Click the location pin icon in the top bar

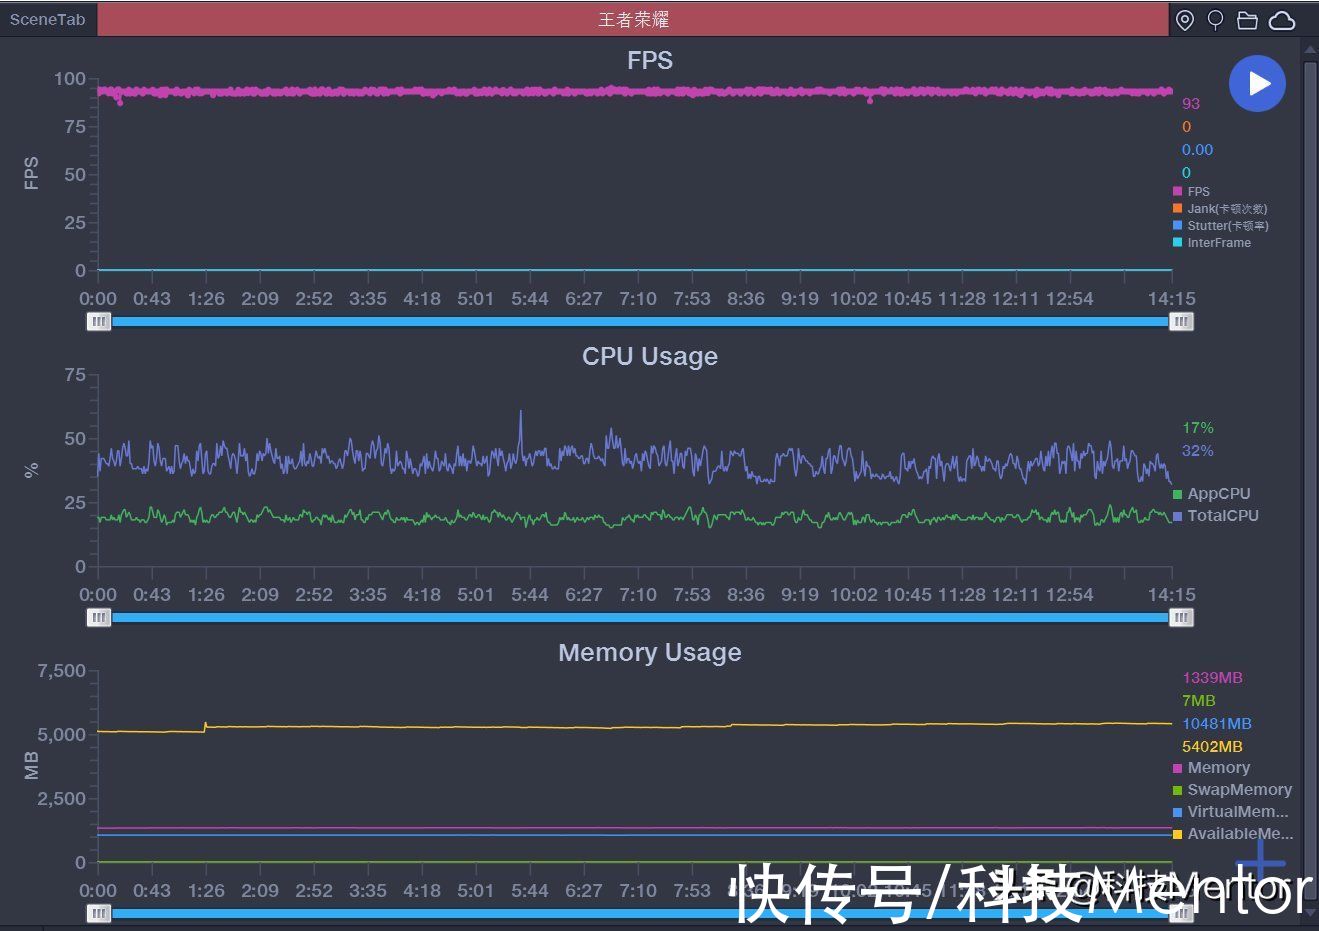click(1185, 20)
